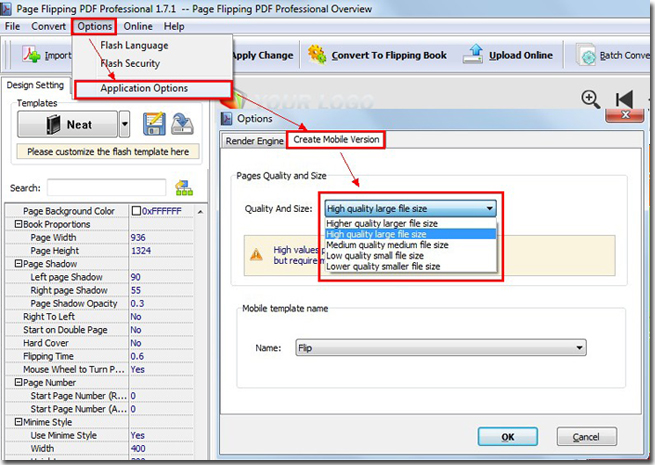655x465 pixels.
Task: Open the File menu
Action: [x=12, y=26]
